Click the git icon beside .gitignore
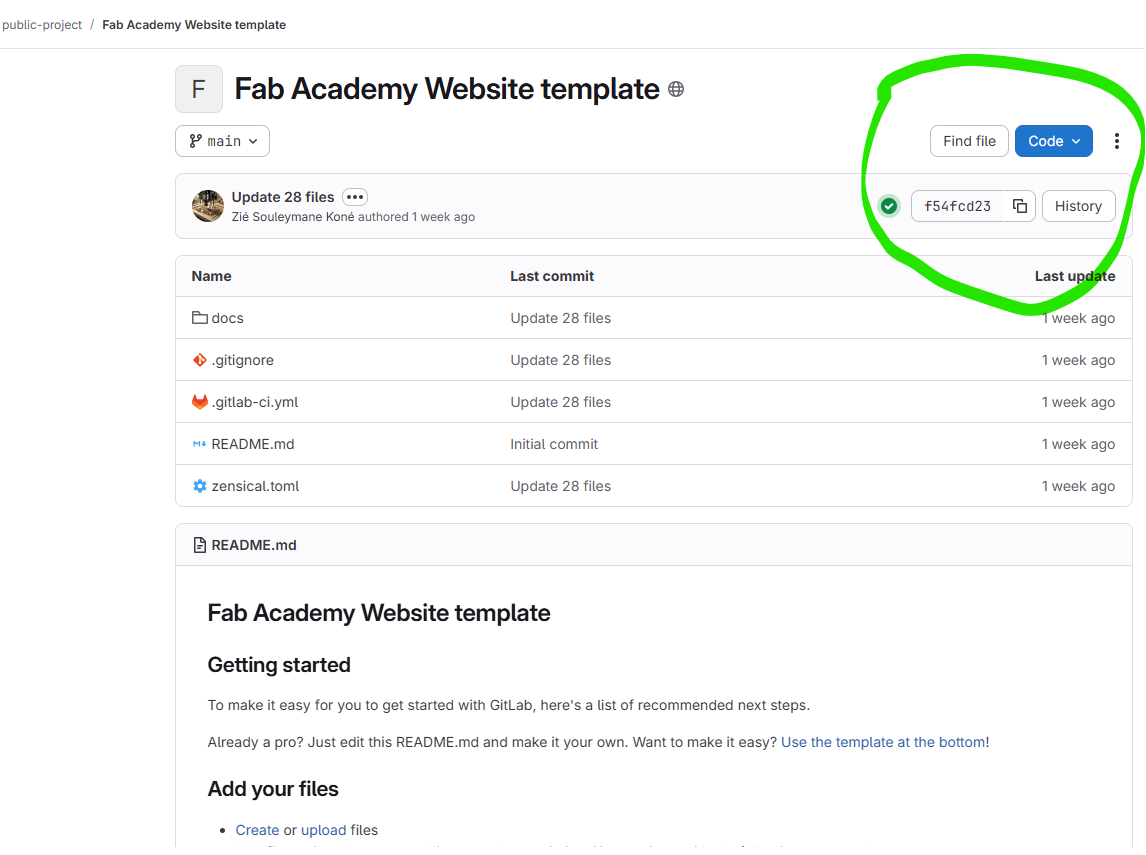The height and width of the screenshot is (855, 1146). 200,360
